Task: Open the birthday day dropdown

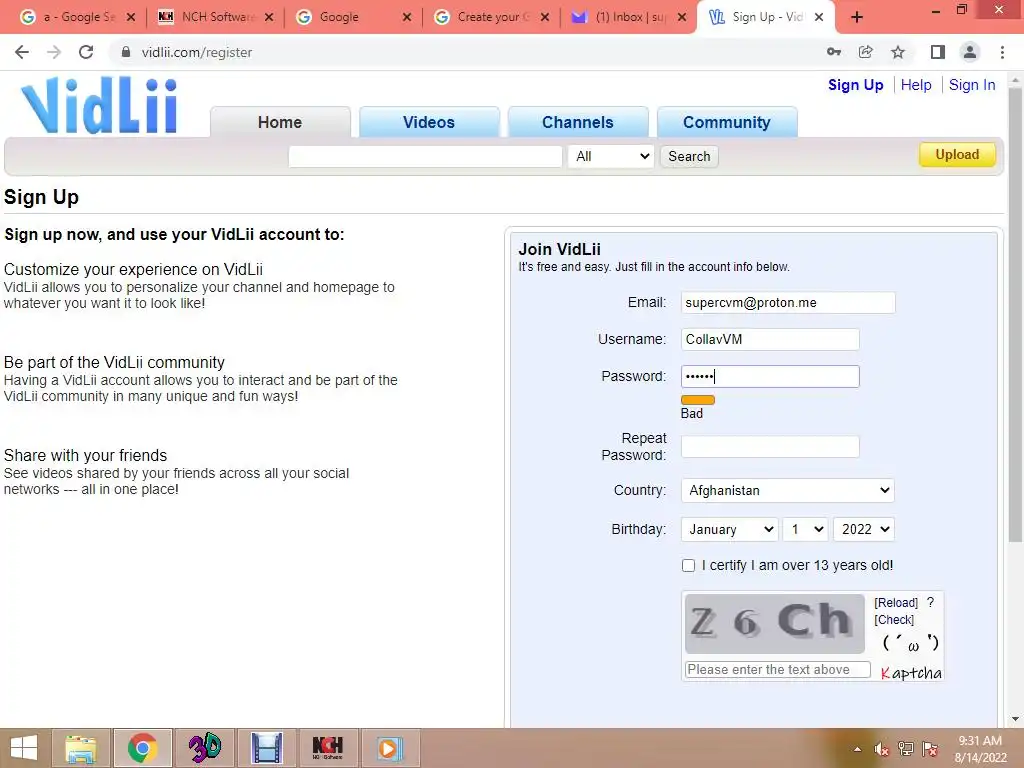Action: (805, 529)
